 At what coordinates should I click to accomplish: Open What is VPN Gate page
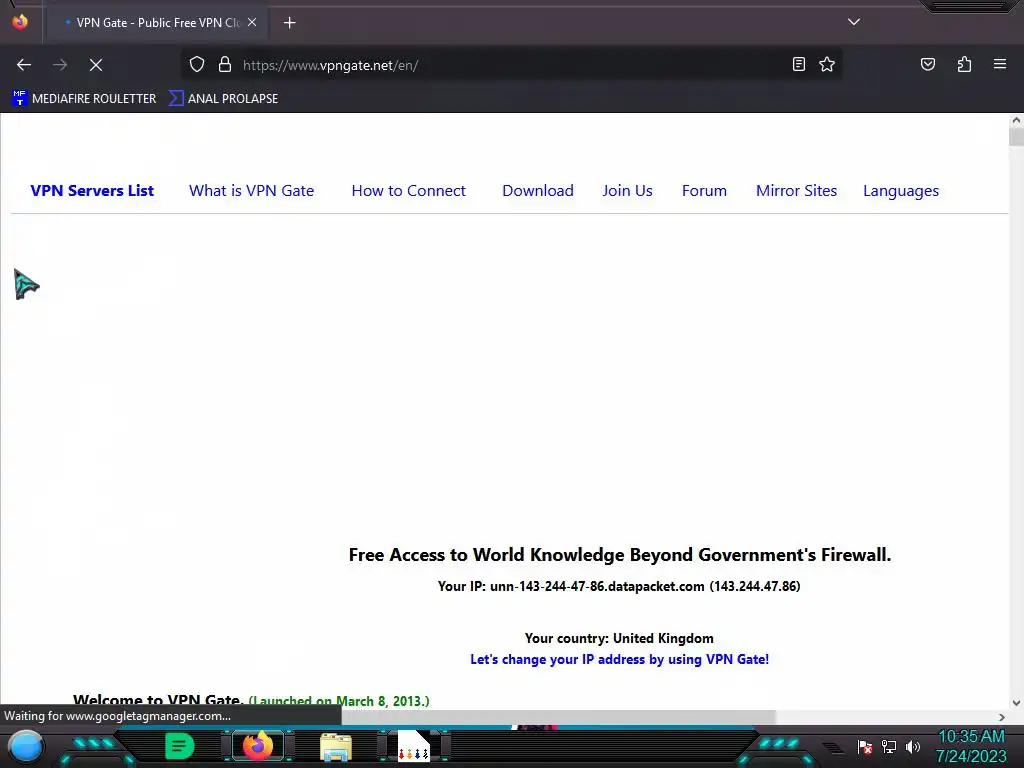tap(251, 191)
